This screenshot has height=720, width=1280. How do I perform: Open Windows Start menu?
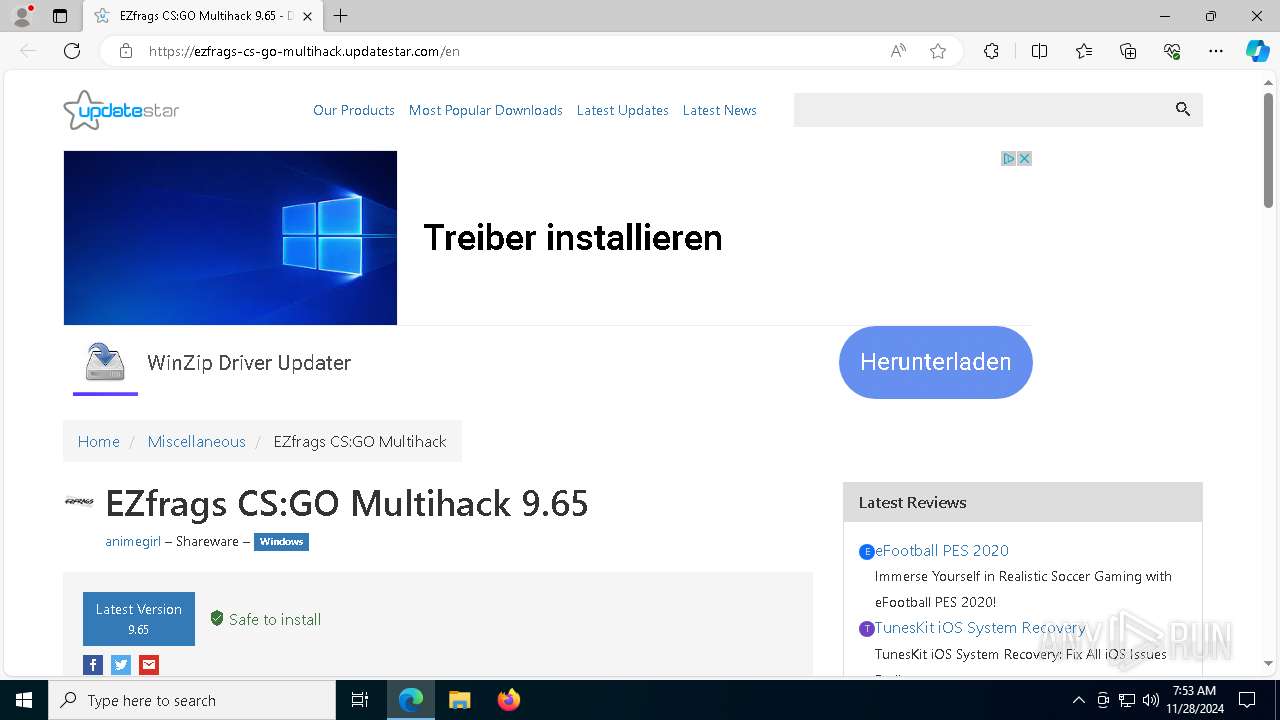pyautogui.click(x=24, y=700)
